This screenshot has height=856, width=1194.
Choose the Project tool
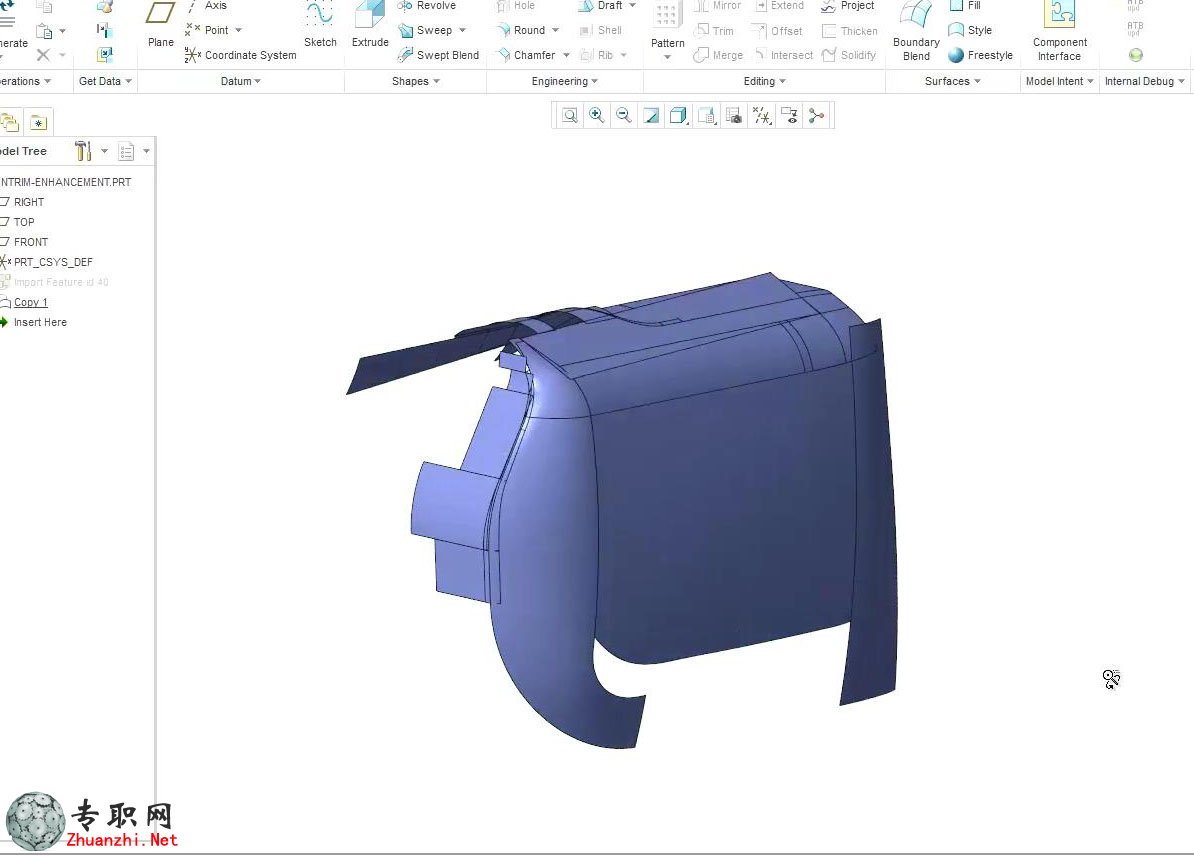(848, 5)
